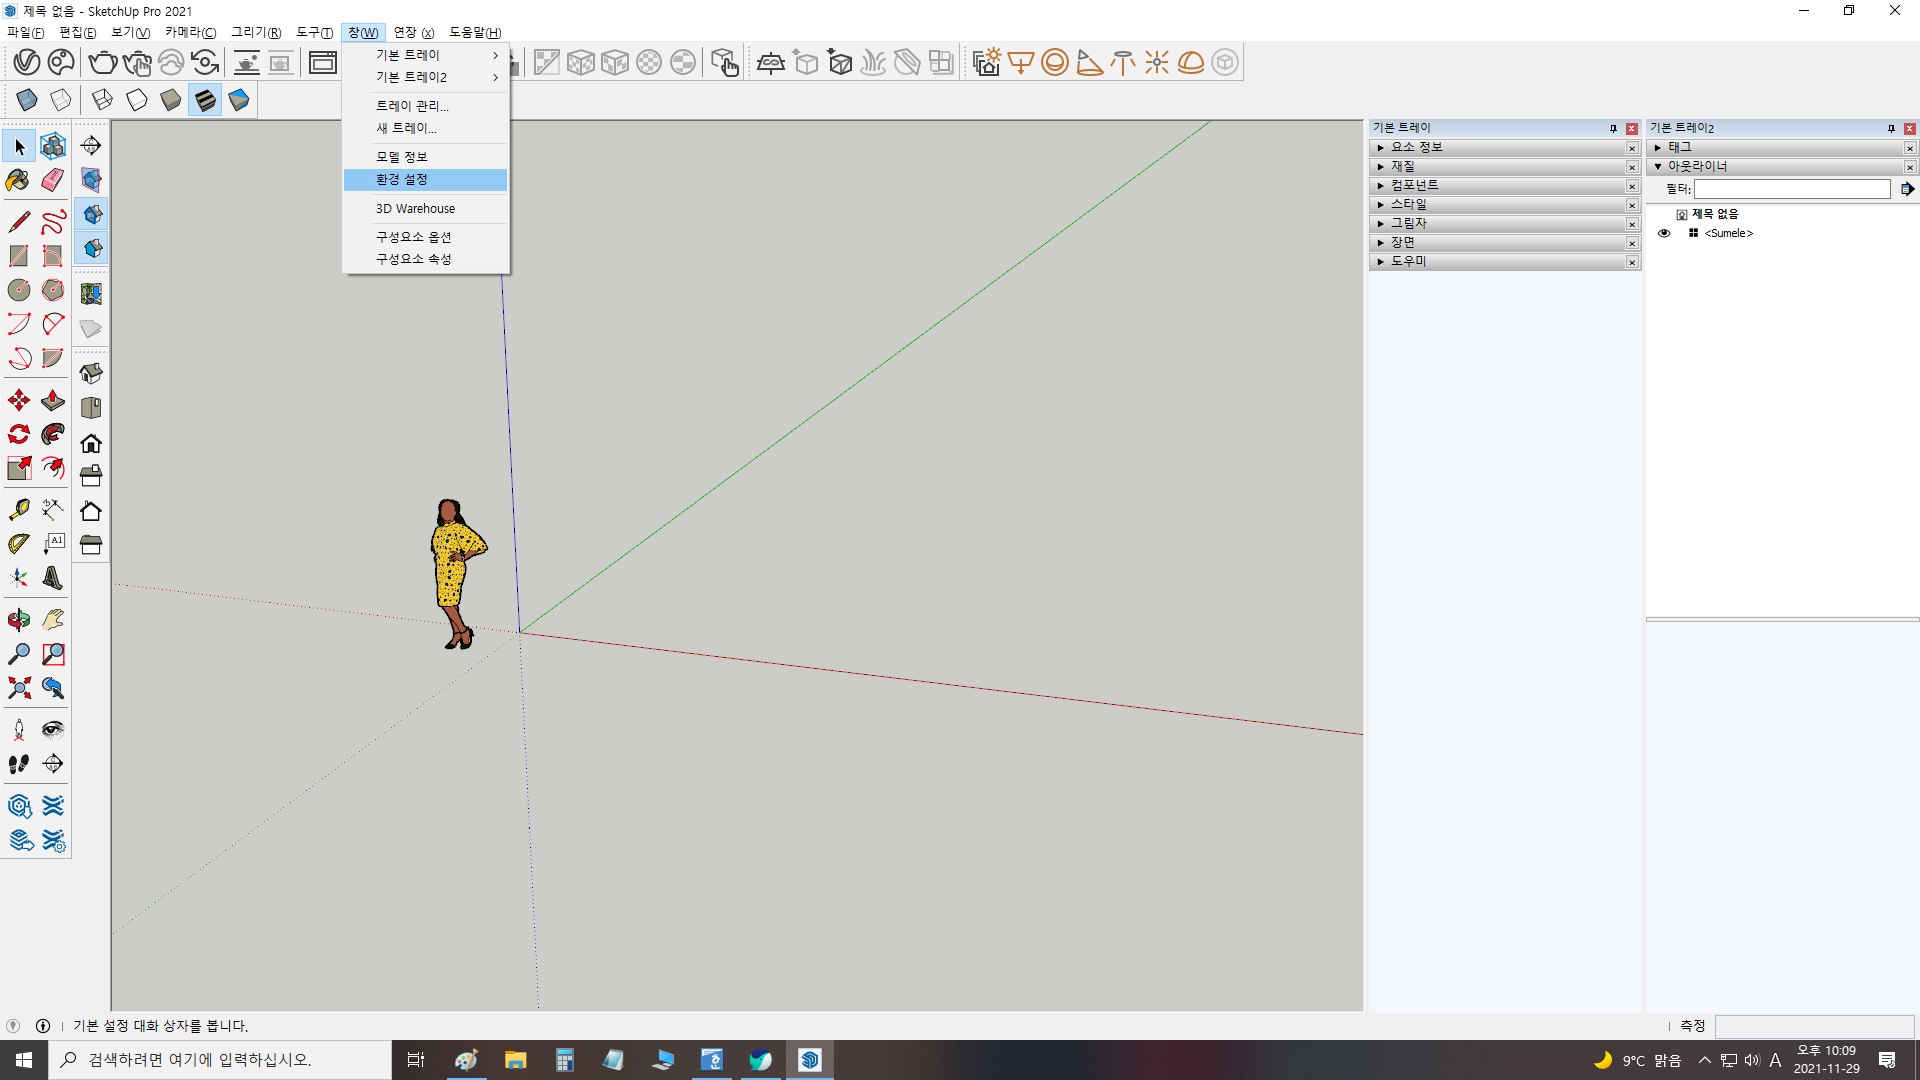Select the Zoom Extents tool

[18, 688]
